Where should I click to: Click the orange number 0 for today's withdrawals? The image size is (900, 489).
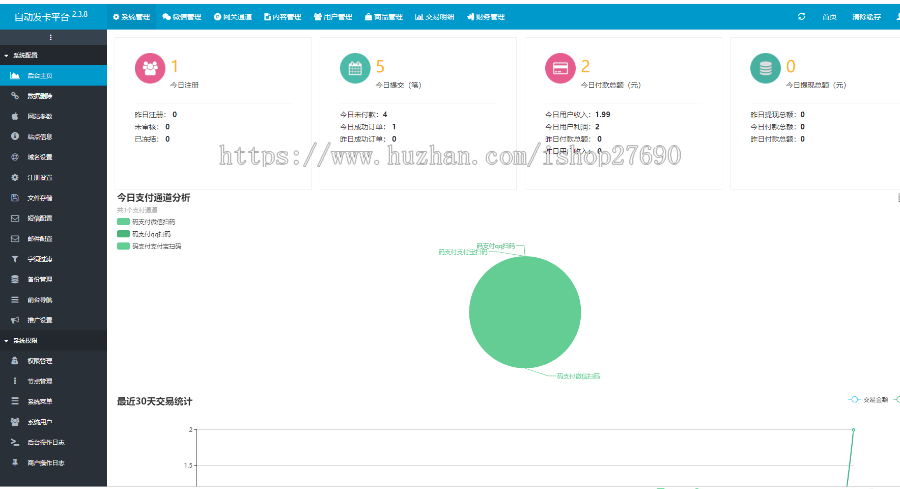pos(790,67)
